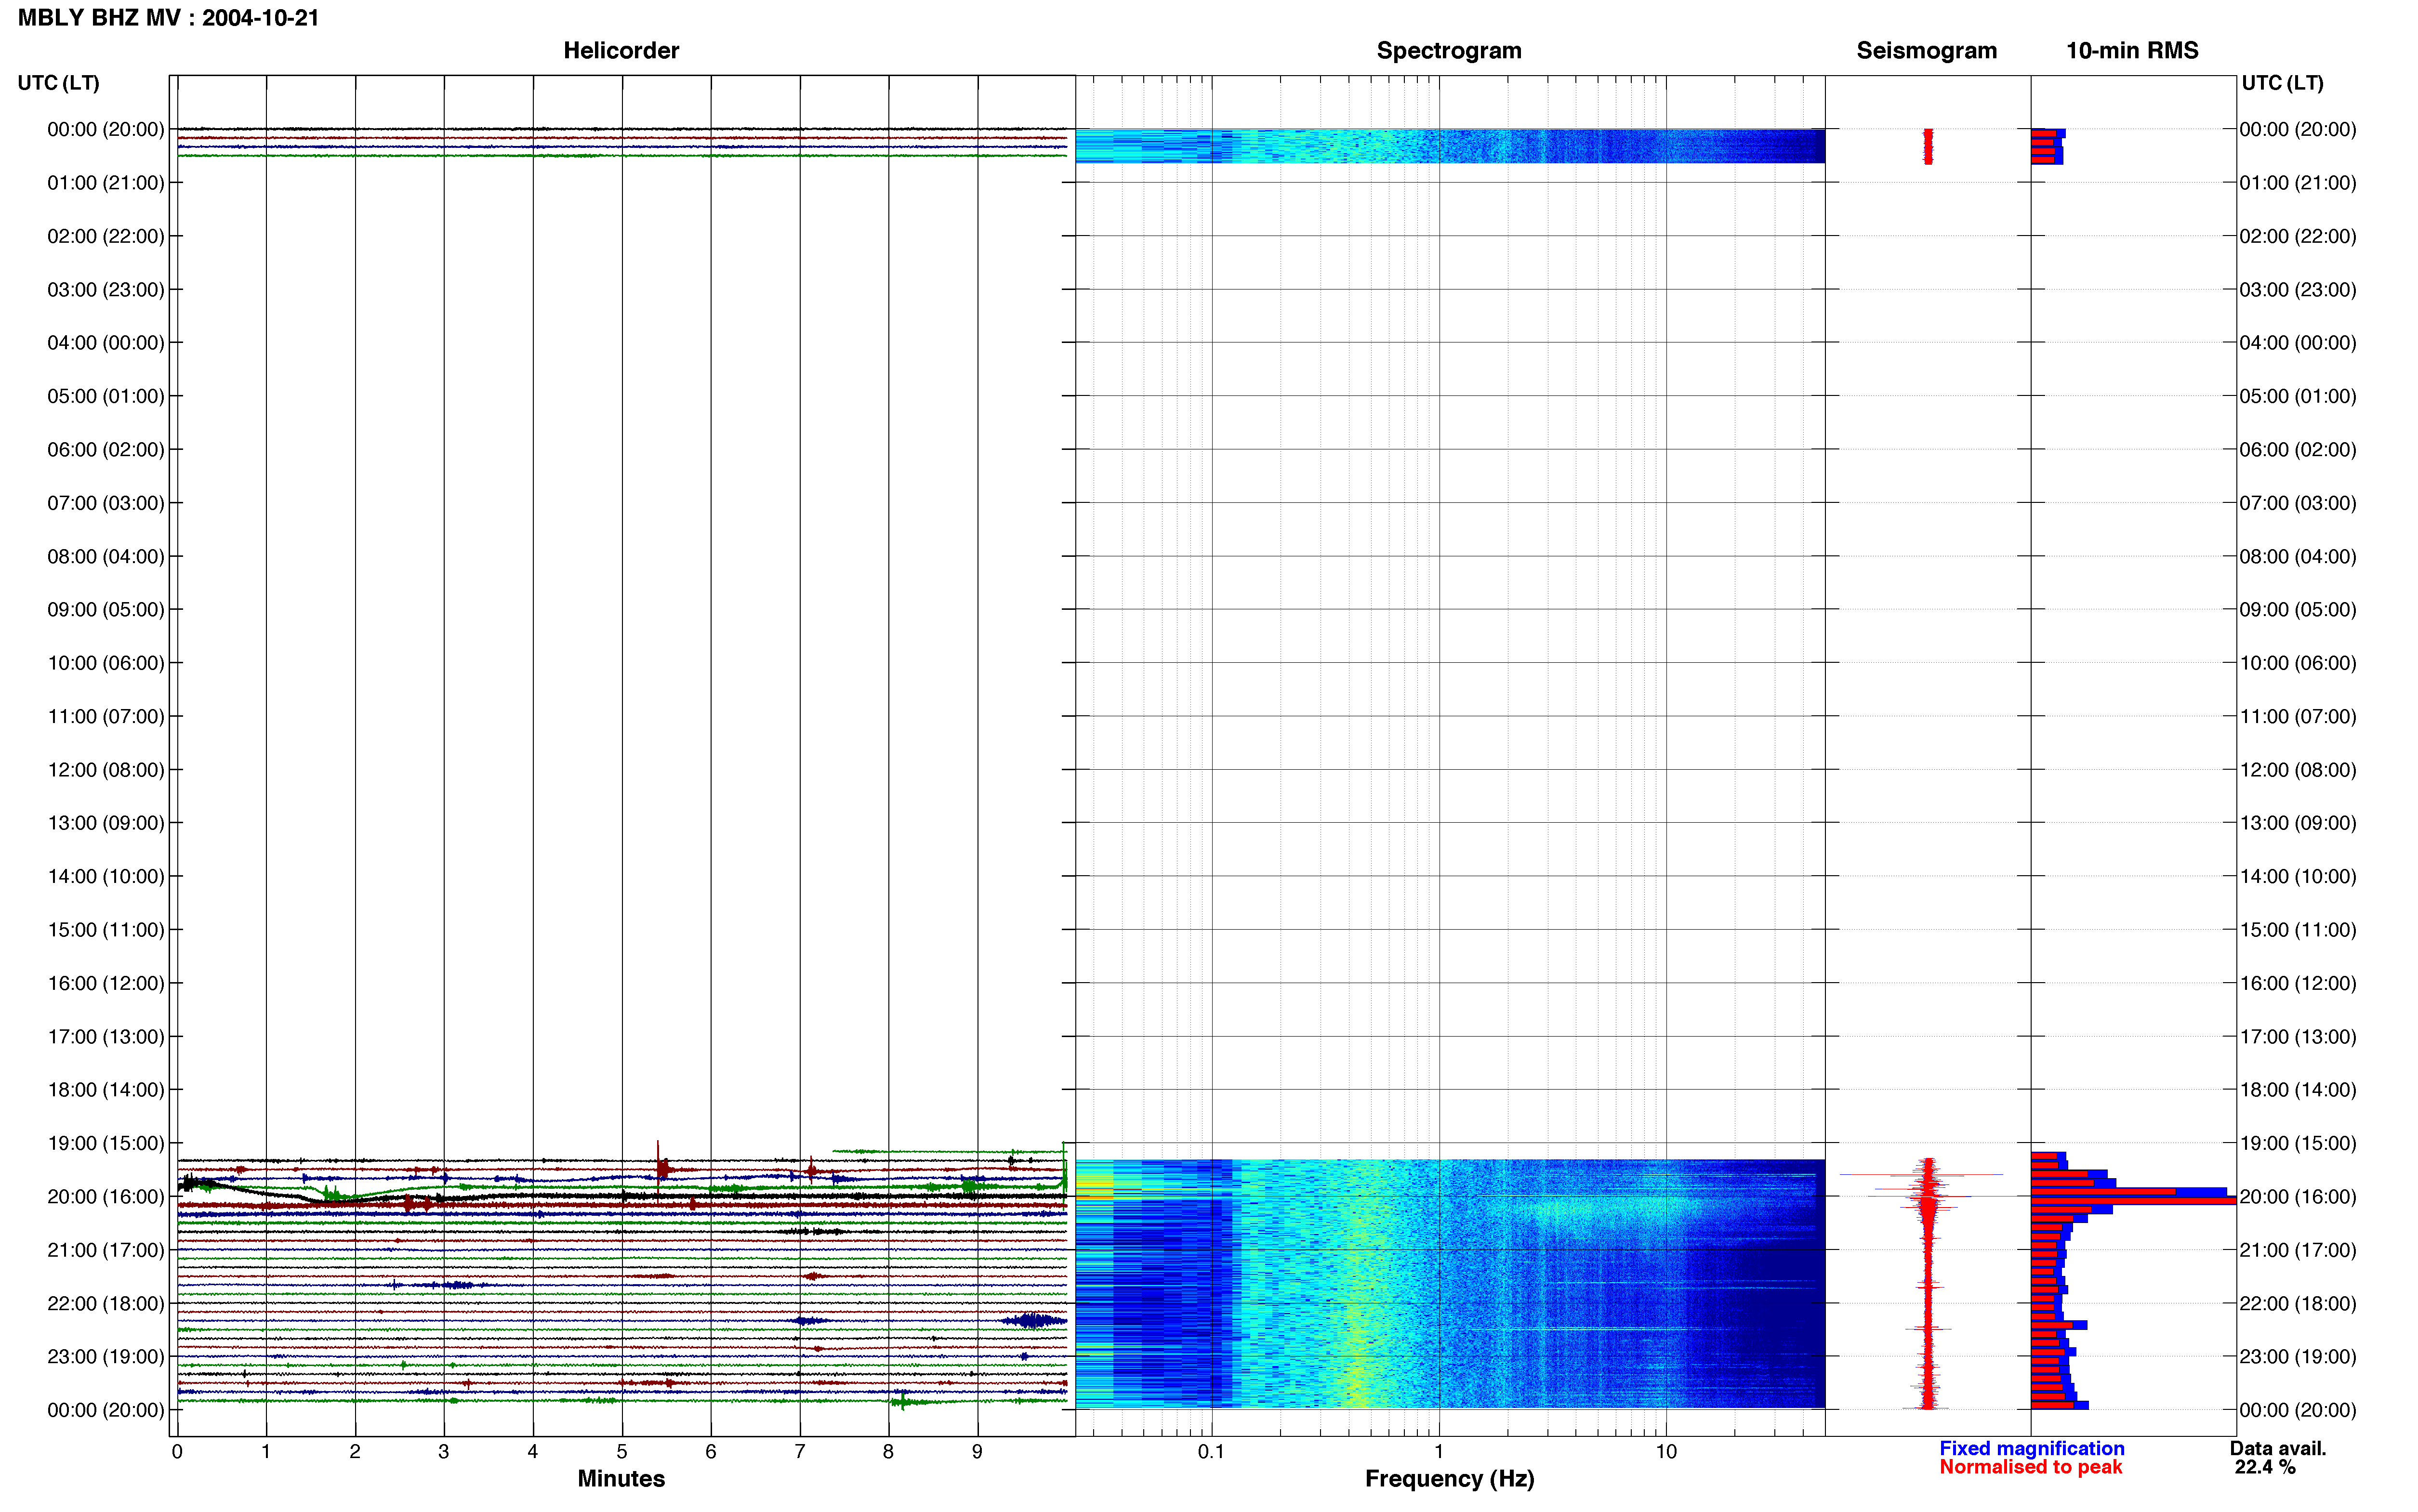Click the Helicorder panel heading
This screenshot has height=1512, width=2418.
621,51
